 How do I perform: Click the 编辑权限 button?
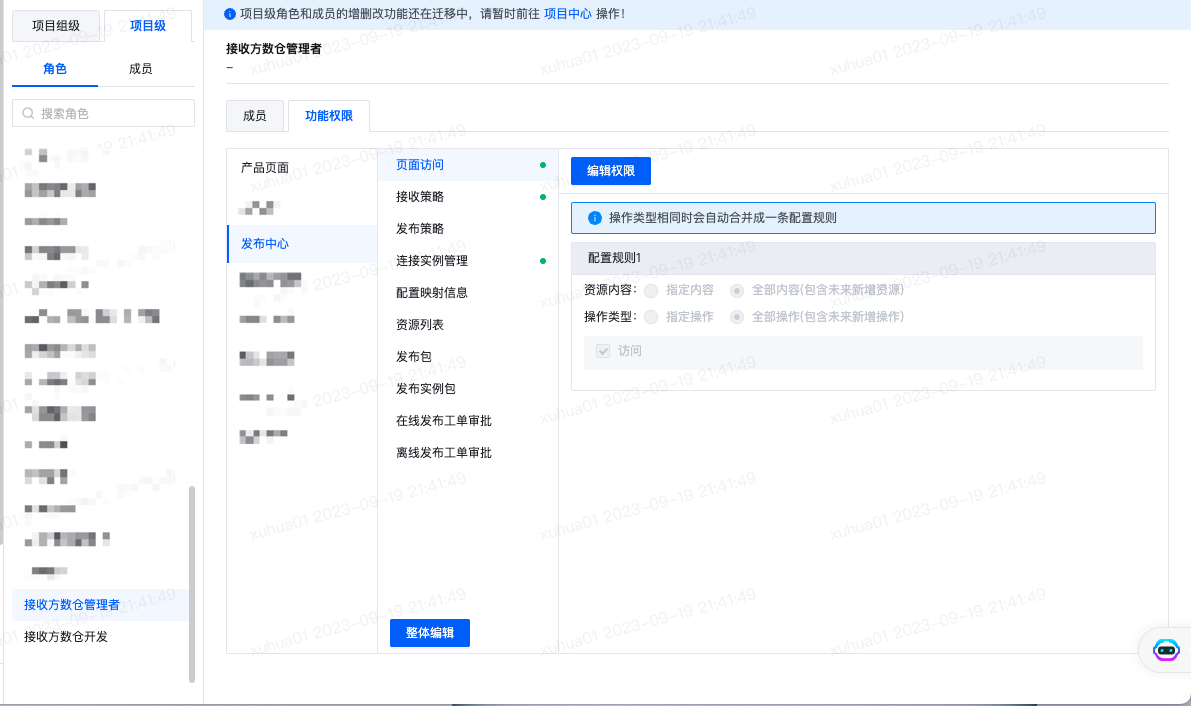coord(611,171)
